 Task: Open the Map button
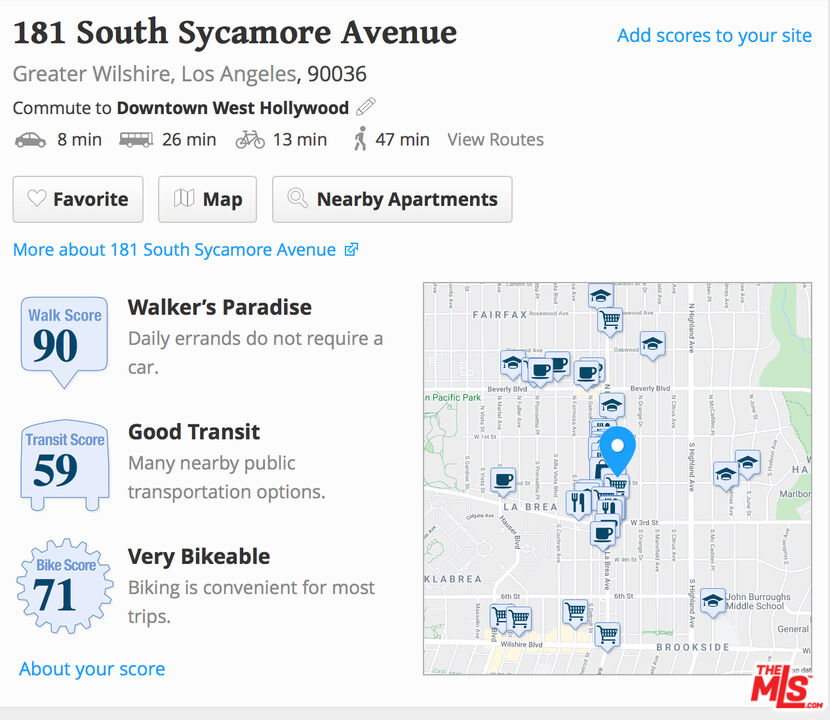(207, 199)
